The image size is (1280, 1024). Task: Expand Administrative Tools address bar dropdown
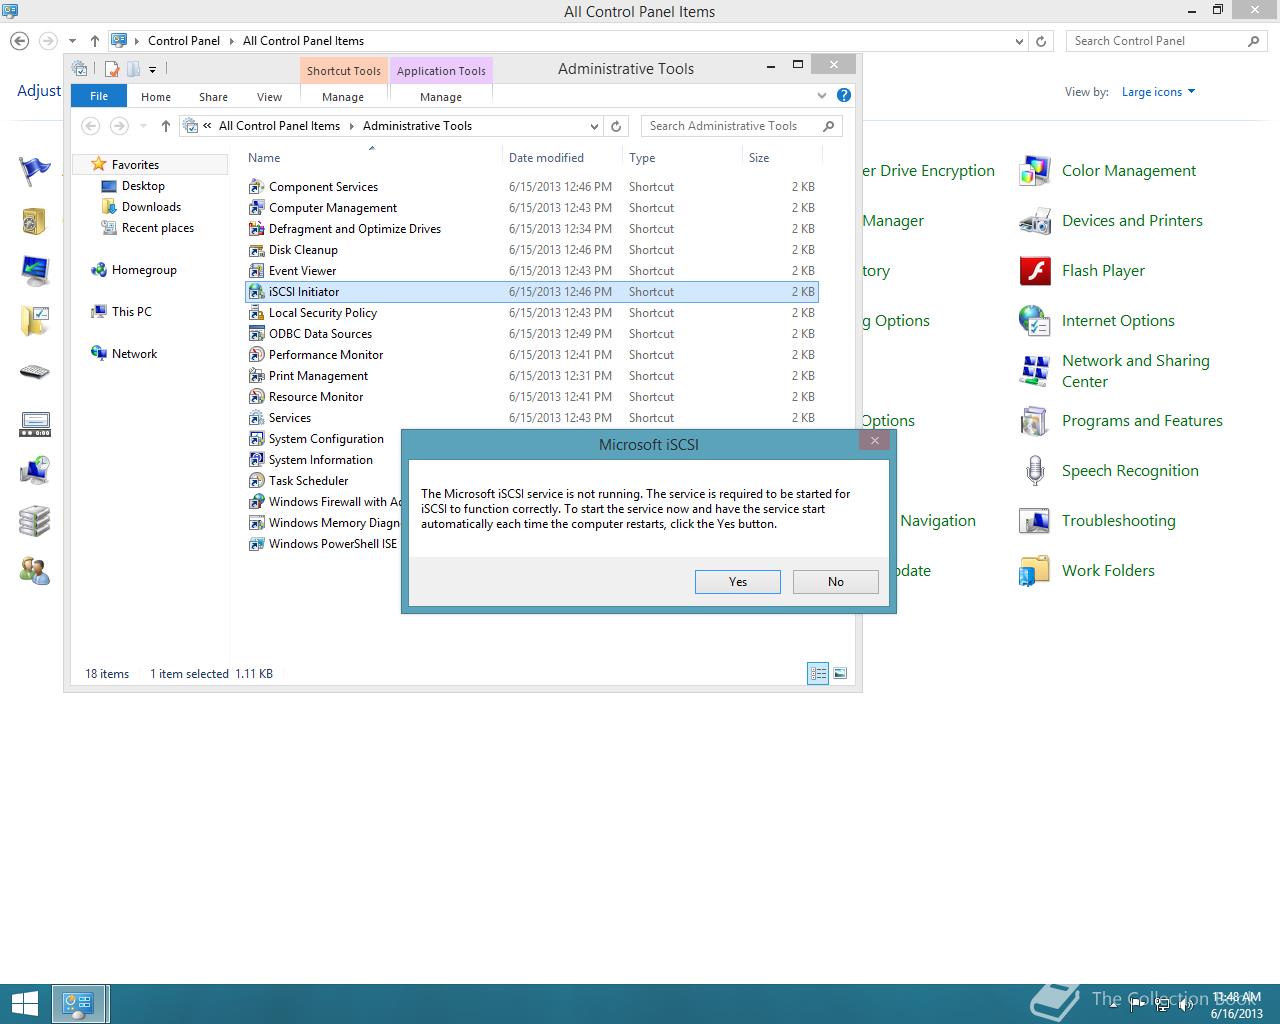(x=594, y=126)
